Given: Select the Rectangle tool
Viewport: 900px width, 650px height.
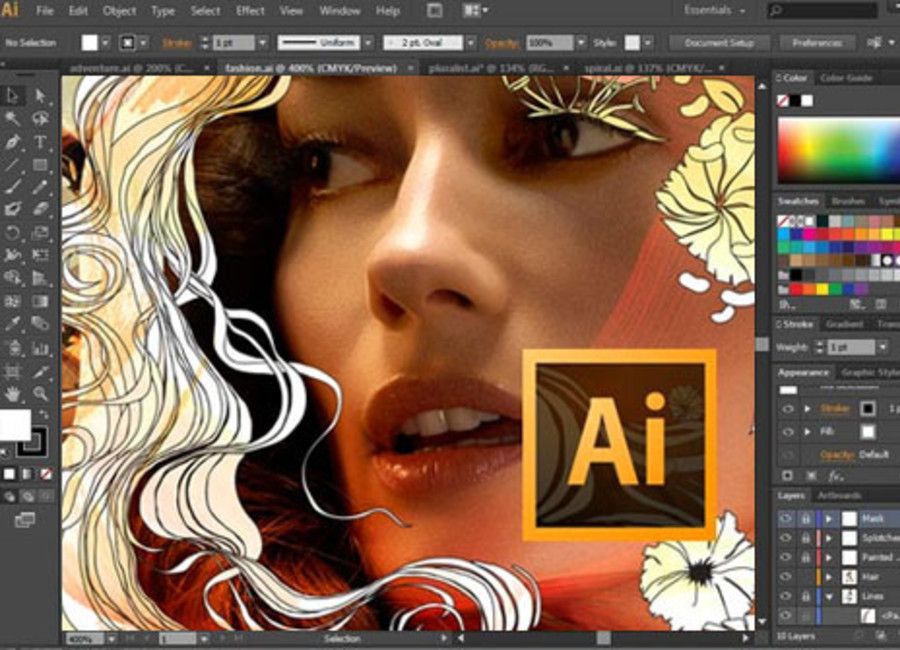Looking at the screenshot, I should [x=40, y=165].
